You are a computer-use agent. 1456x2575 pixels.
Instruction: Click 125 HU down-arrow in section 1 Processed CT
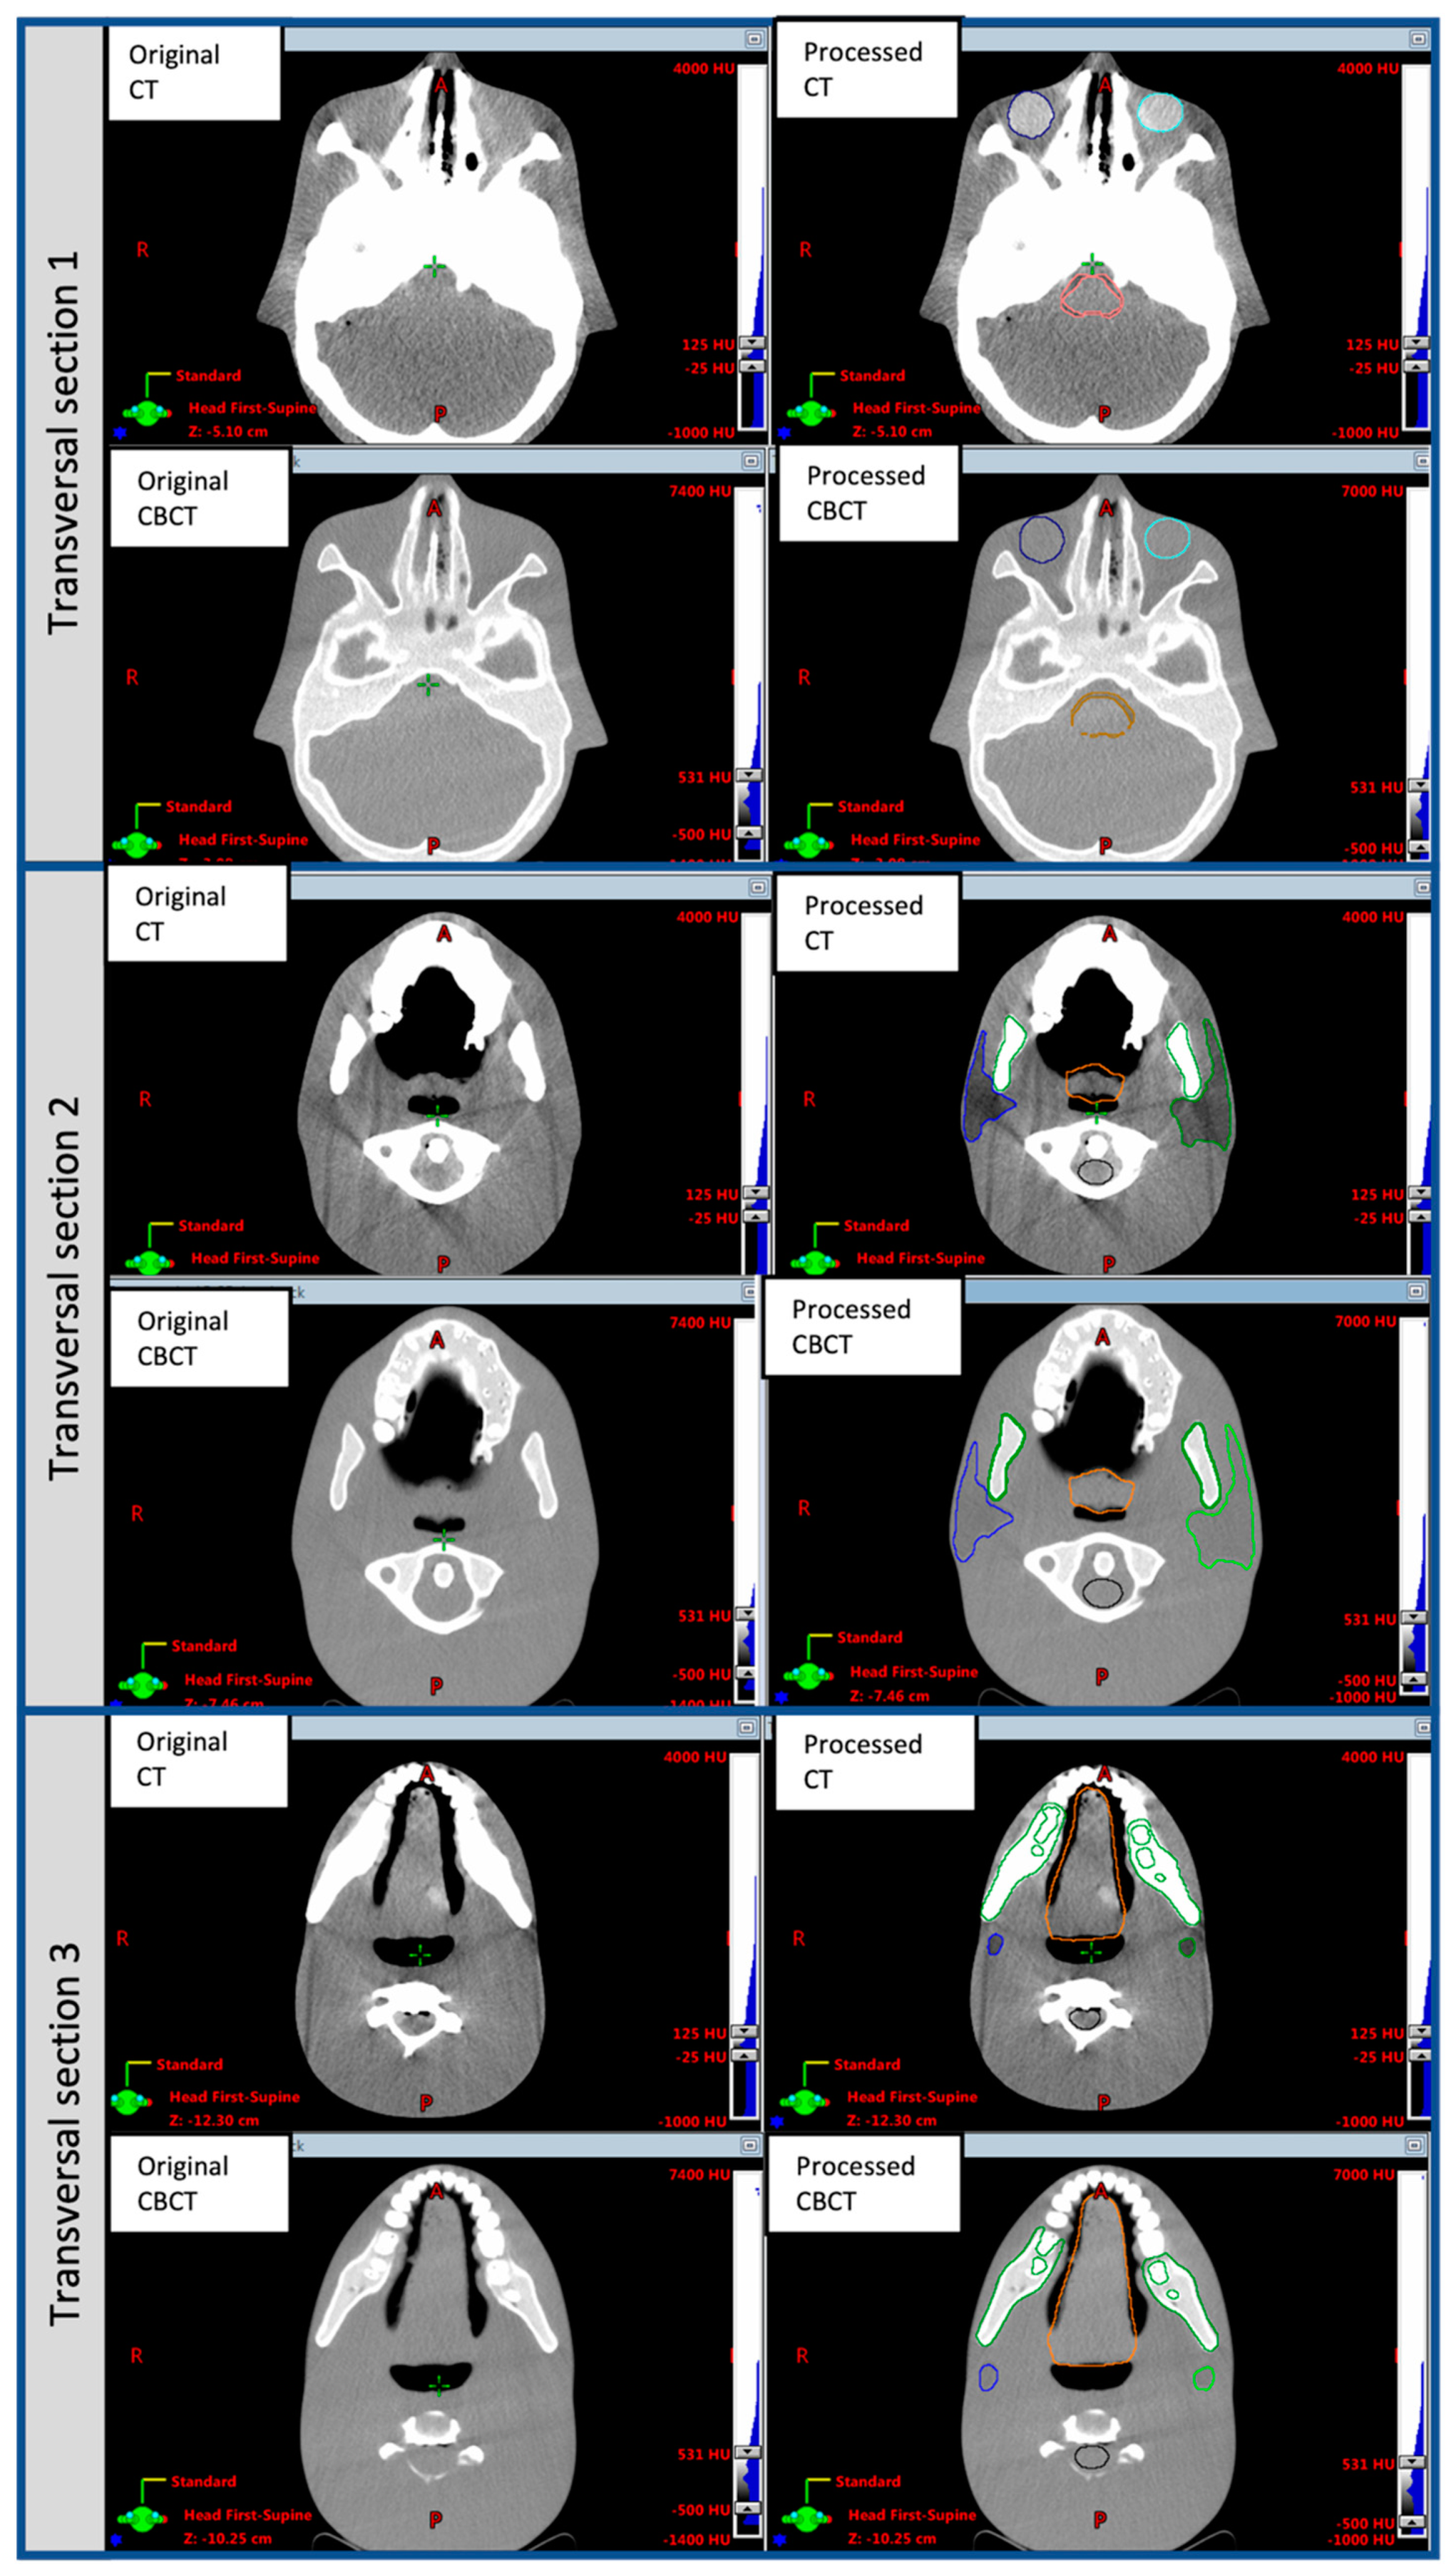coord(1416,343)
